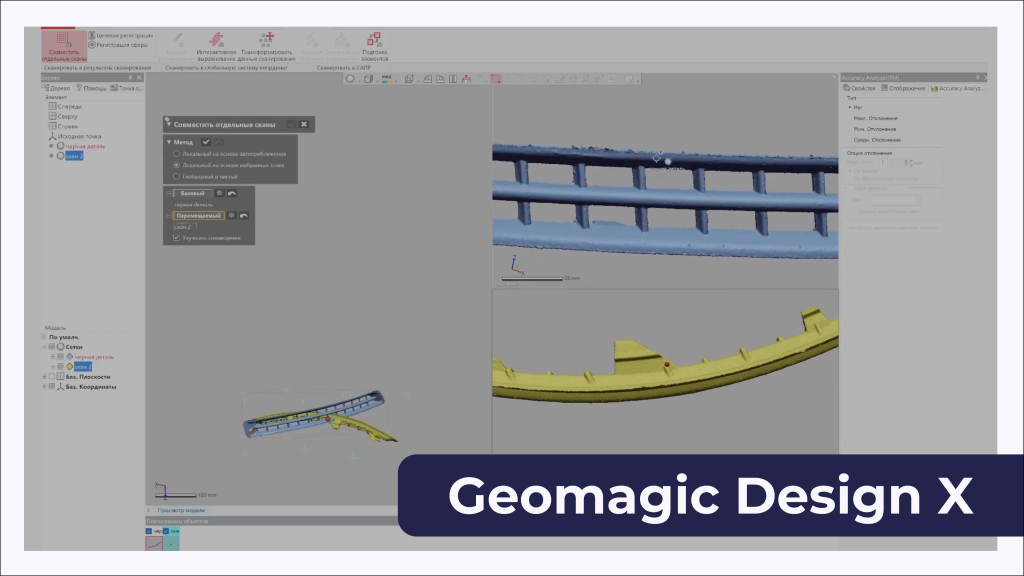Select the Спереди plane in element tree

point(68,106)
